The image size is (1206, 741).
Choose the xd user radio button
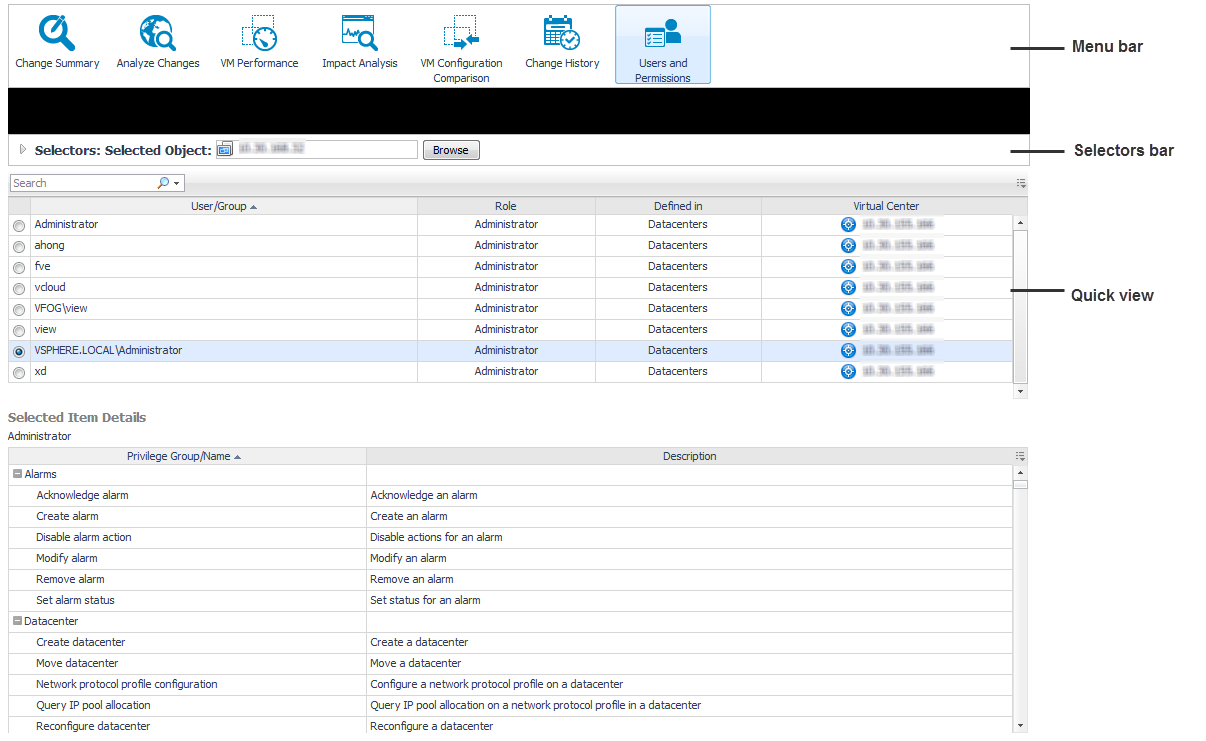pyautogui.click(x=19, y=373)
